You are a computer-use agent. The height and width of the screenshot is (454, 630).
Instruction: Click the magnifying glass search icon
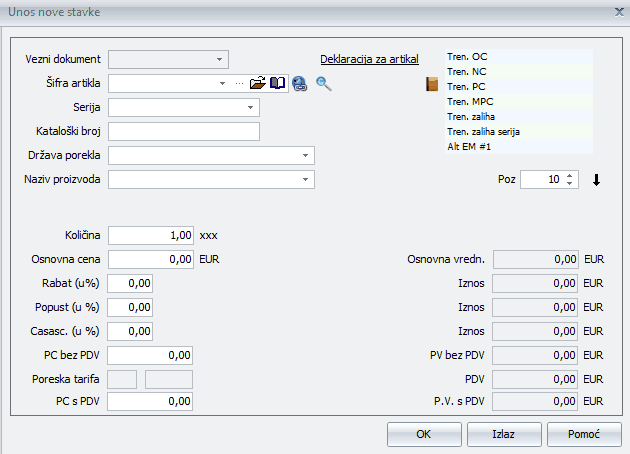(x=323, y=84)
